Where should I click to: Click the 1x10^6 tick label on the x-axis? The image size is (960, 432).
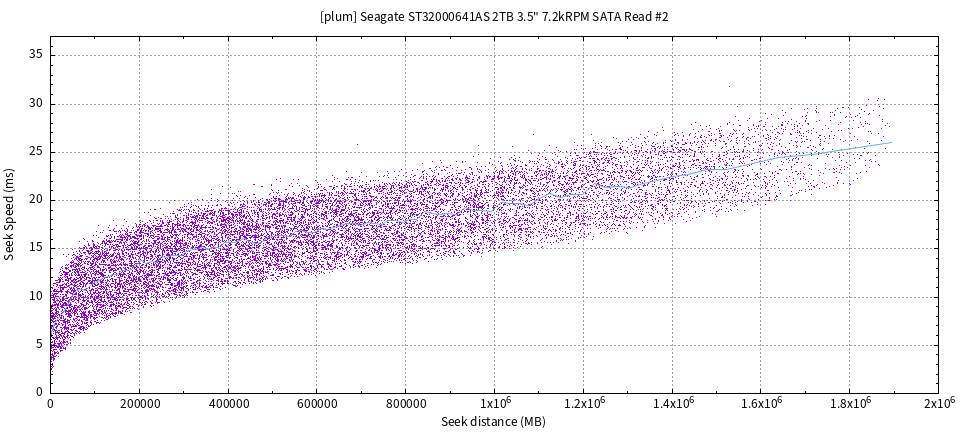point(494,403)
